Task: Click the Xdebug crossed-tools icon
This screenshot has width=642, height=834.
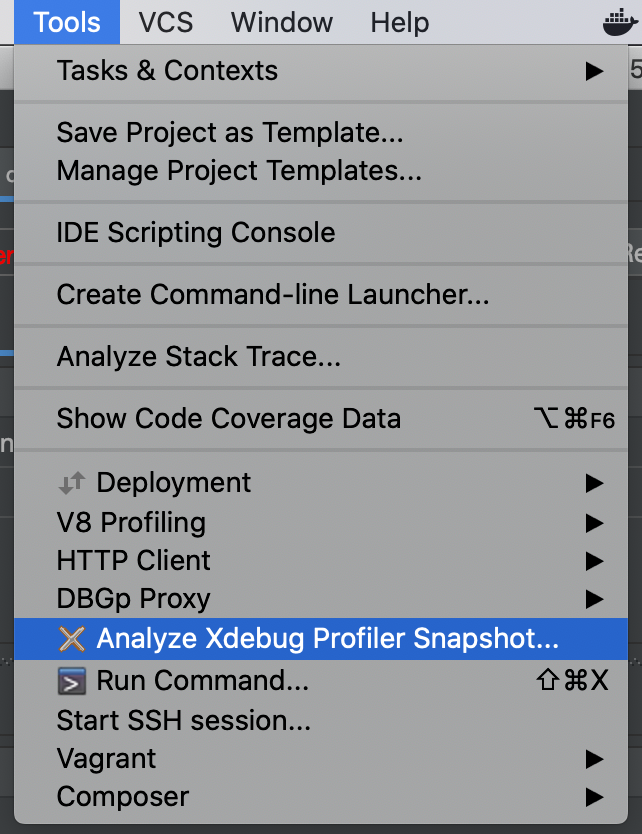Action: pos(72,639)
